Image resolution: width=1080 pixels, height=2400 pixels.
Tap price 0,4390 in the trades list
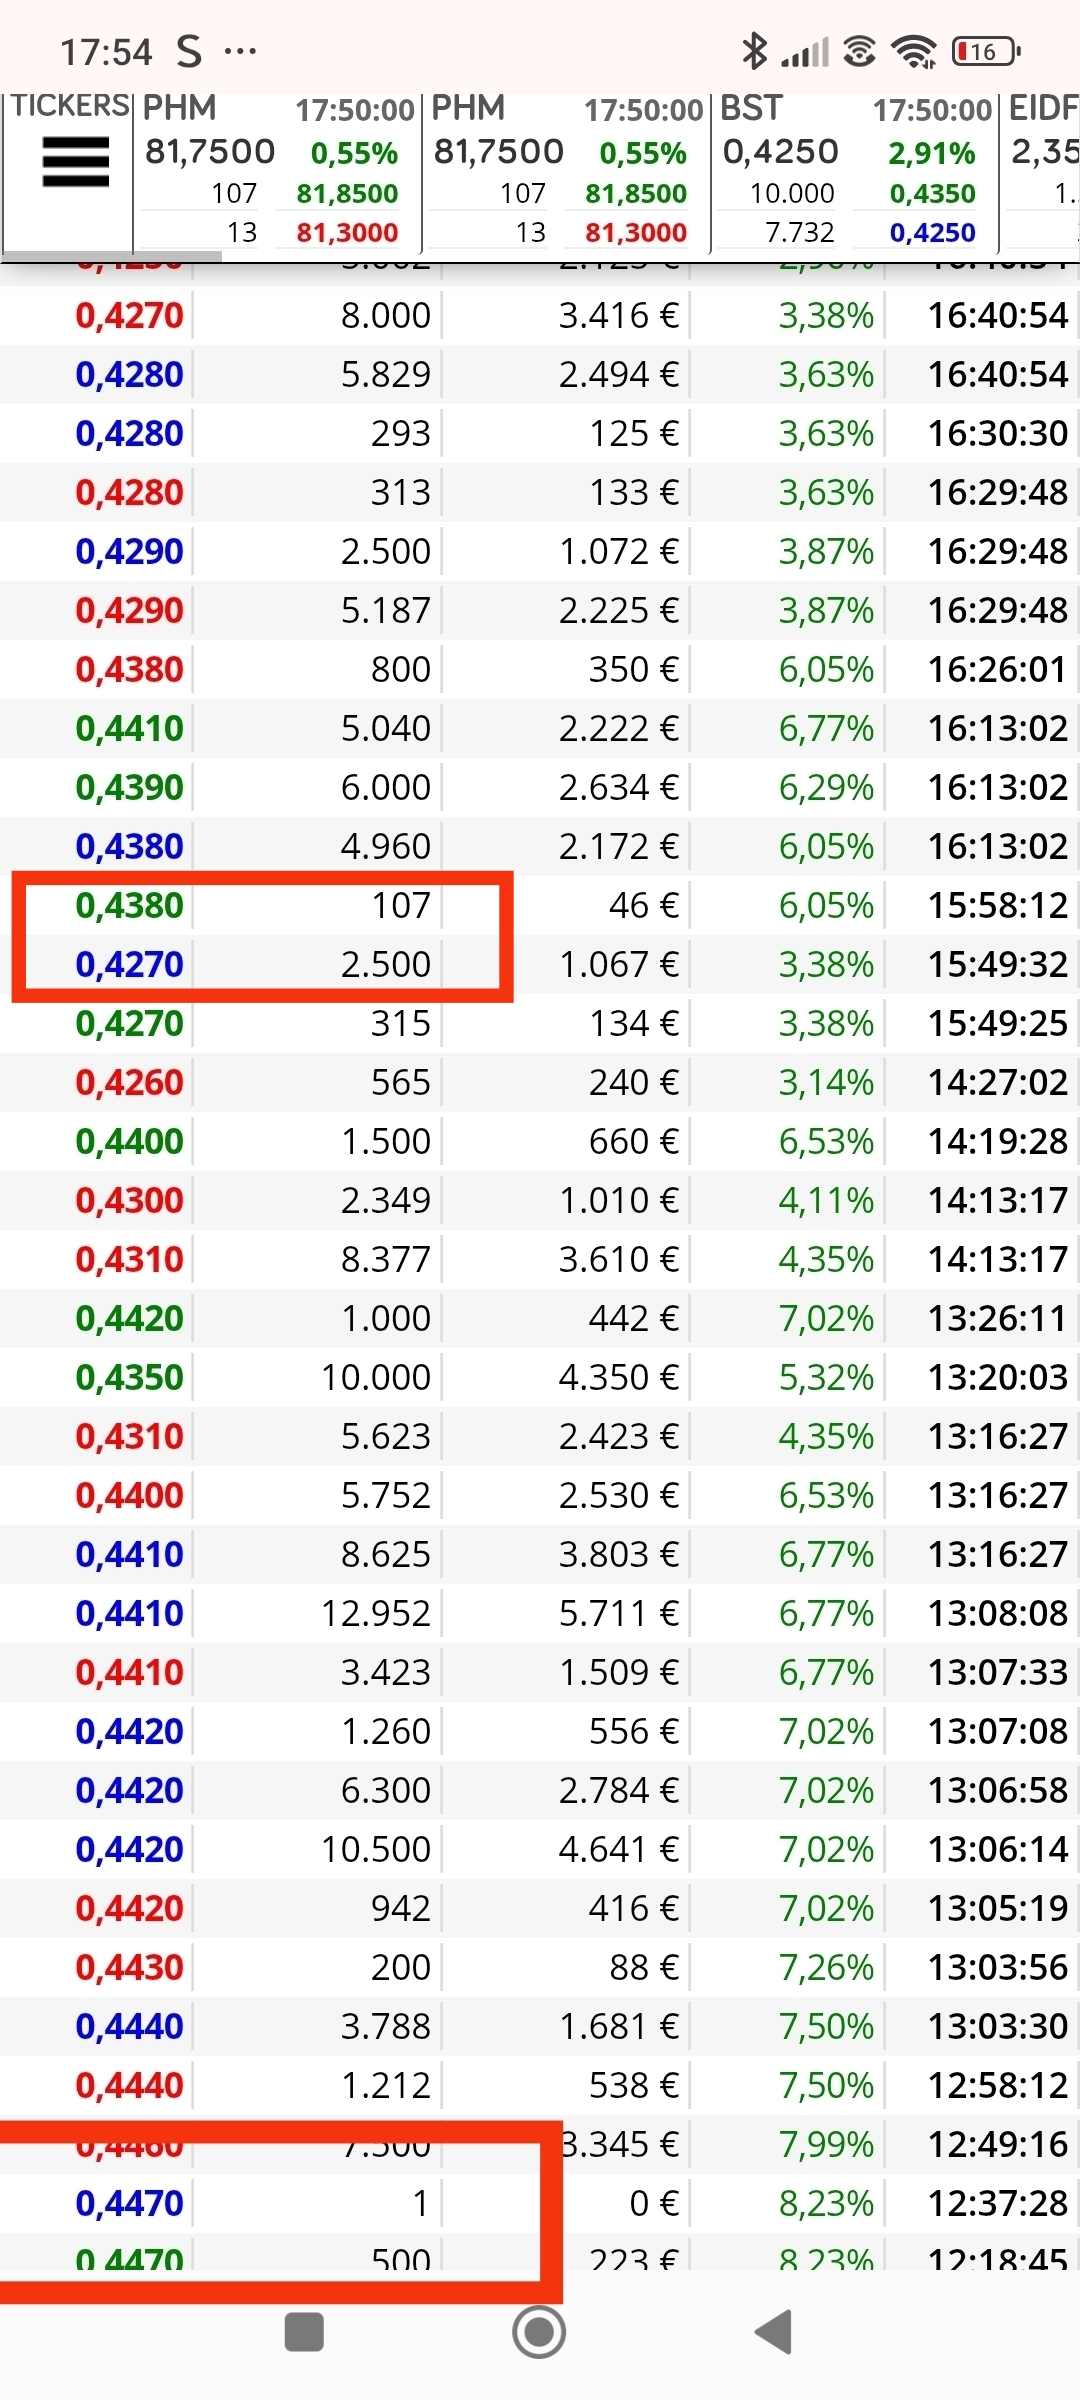pos(129,787)
